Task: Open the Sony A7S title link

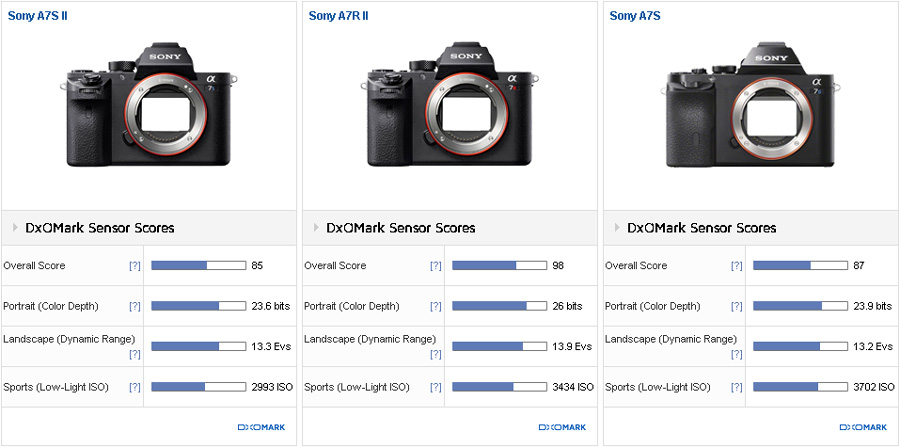Action: coord(635,16)
